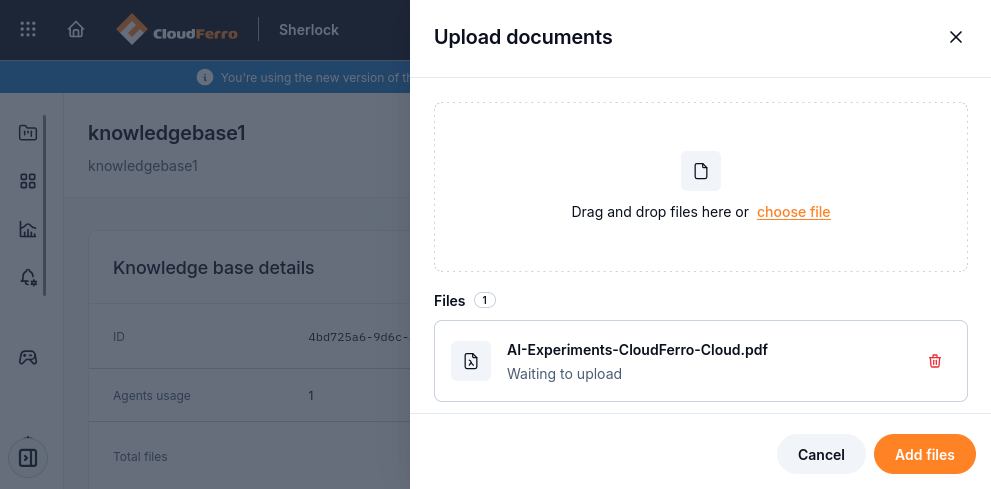991x489 pixels.
Task: Open the apps grid menu icon
Action: coord(28,30)
